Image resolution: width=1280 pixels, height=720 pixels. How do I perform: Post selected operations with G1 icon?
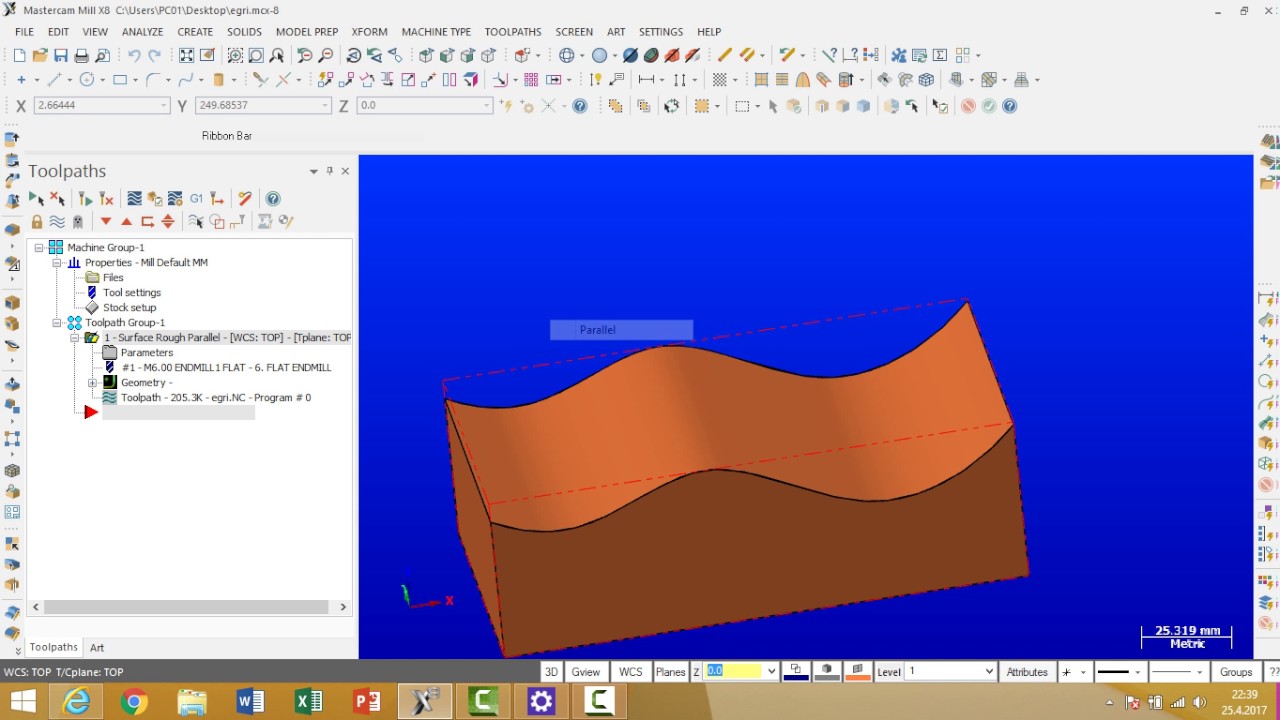click(196, 199)
